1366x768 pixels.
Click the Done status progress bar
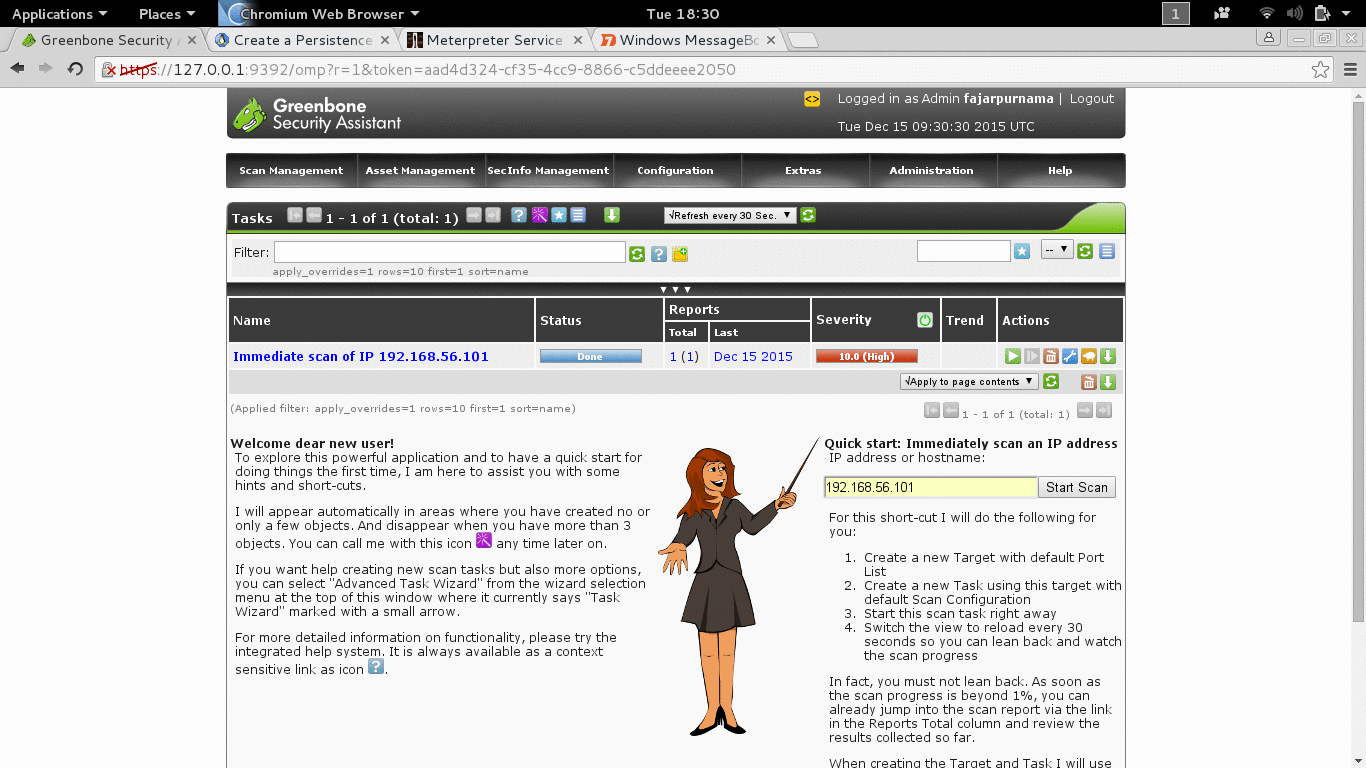[590, 356]
